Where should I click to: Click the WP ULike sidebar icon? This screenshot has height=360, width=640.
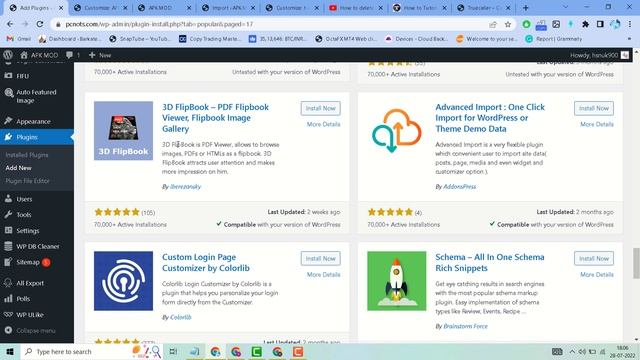point(8,315)
